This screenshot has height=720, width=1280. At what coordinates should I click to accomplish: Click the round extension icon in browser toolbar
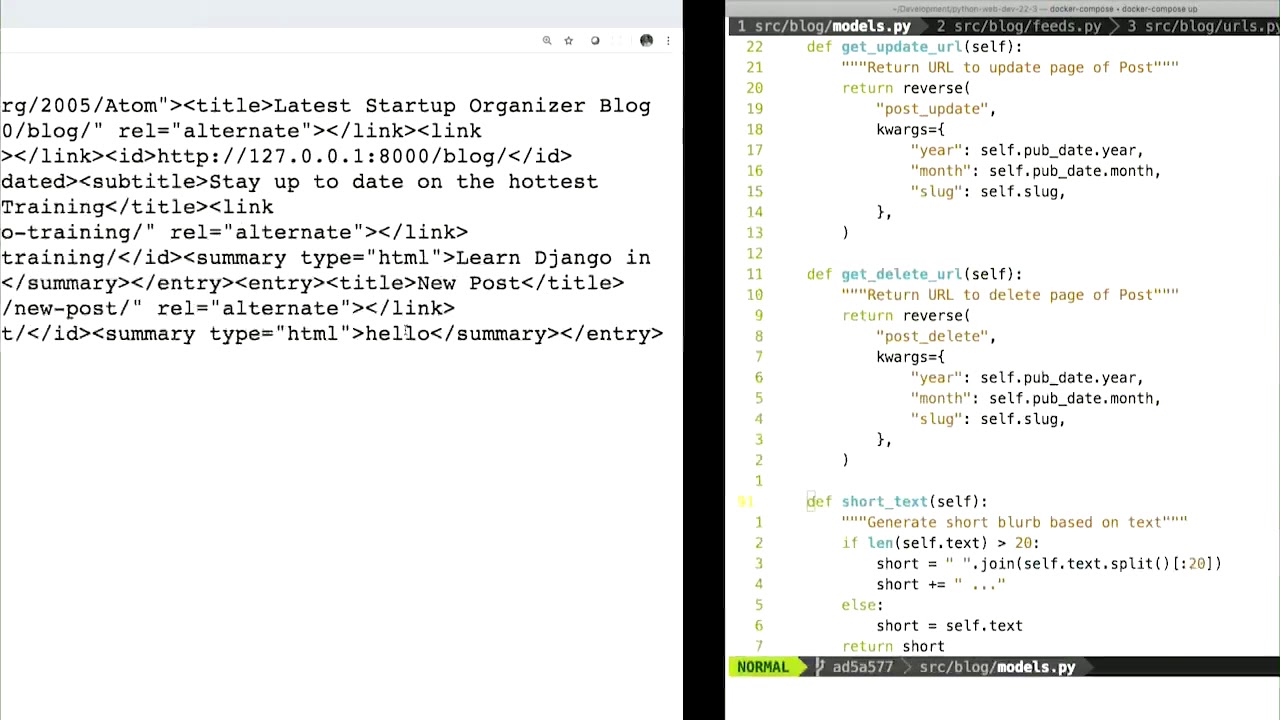click(595, 41)
